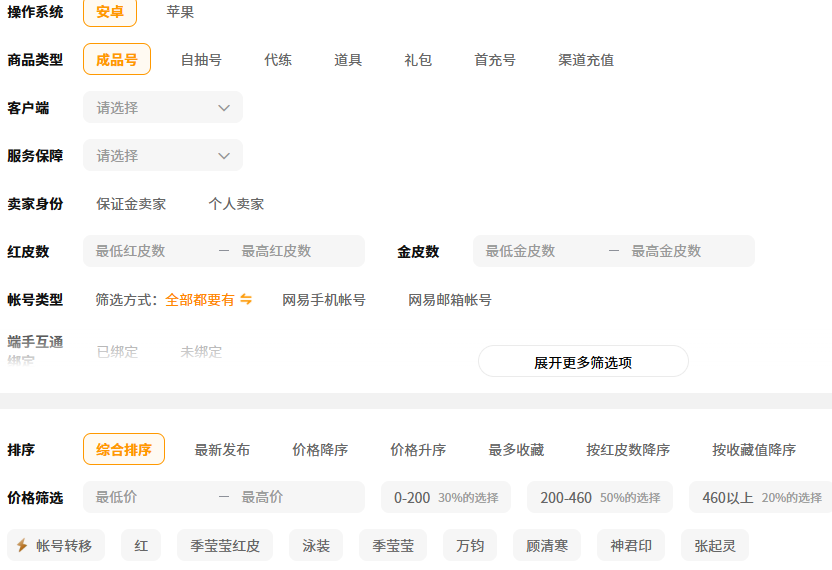Image resolution: width=832 pixels, height=570 pixels.
Task: Open the 客户端 dropdown
Action: point(163,108)
